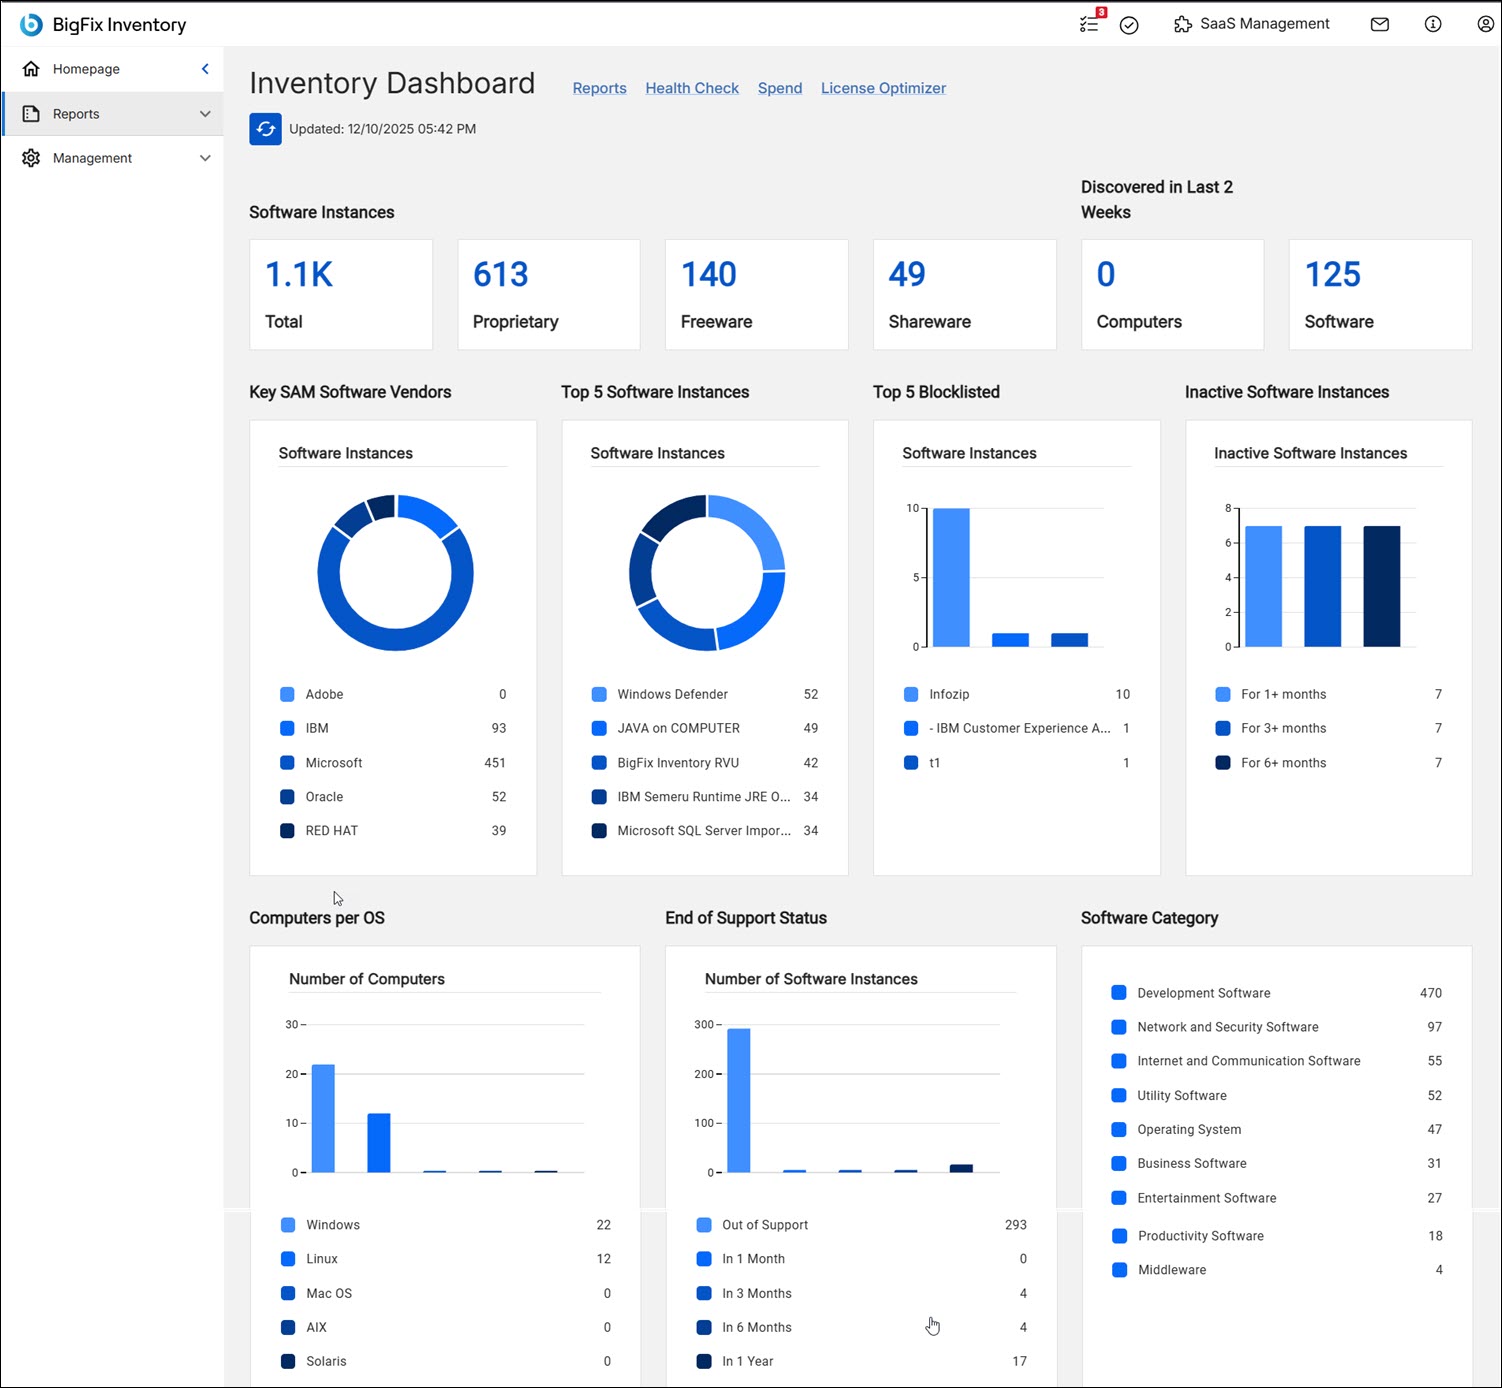
Task: Open the Health Check link
Action: click(691, 88)
